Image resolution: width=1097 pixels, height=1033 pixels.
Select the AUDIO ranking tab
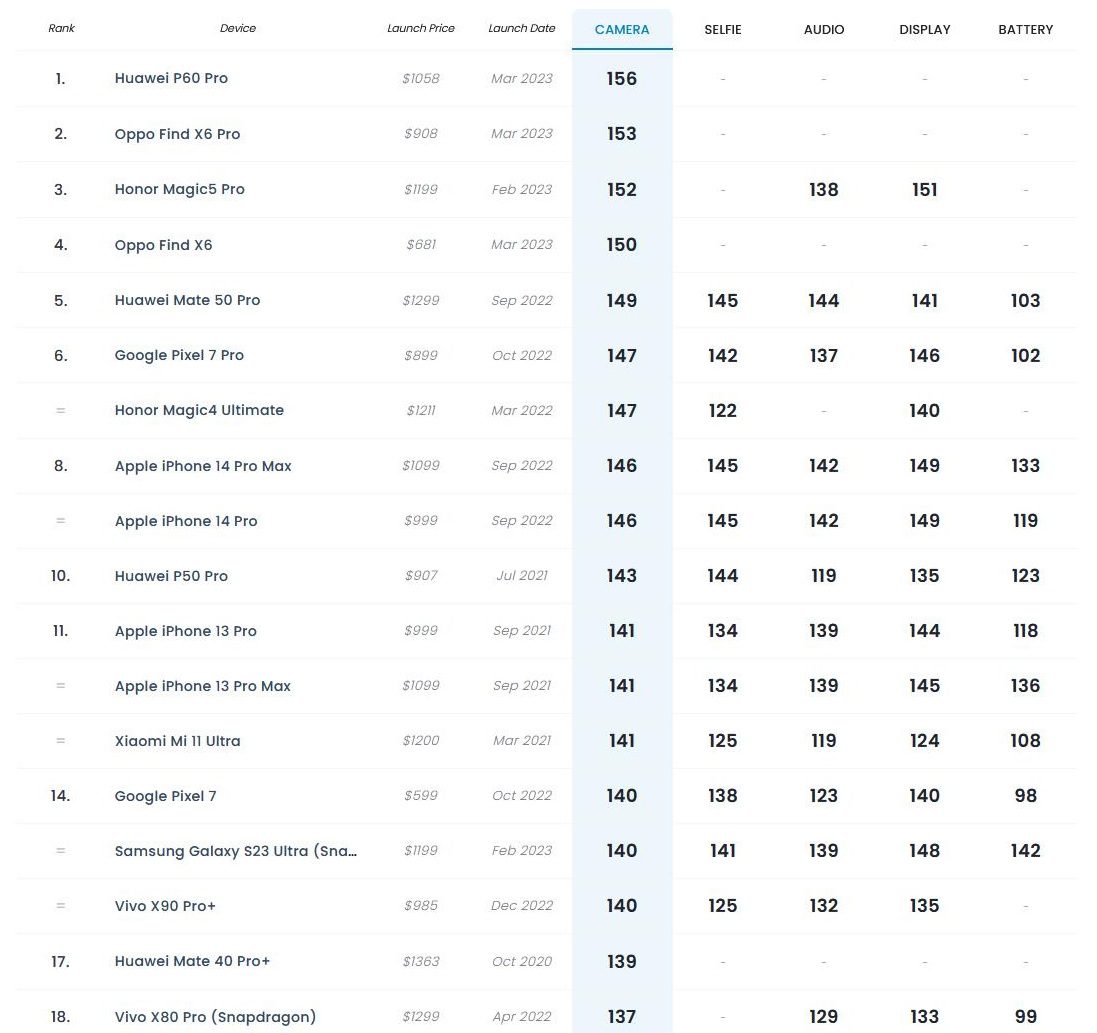[823, 29]
